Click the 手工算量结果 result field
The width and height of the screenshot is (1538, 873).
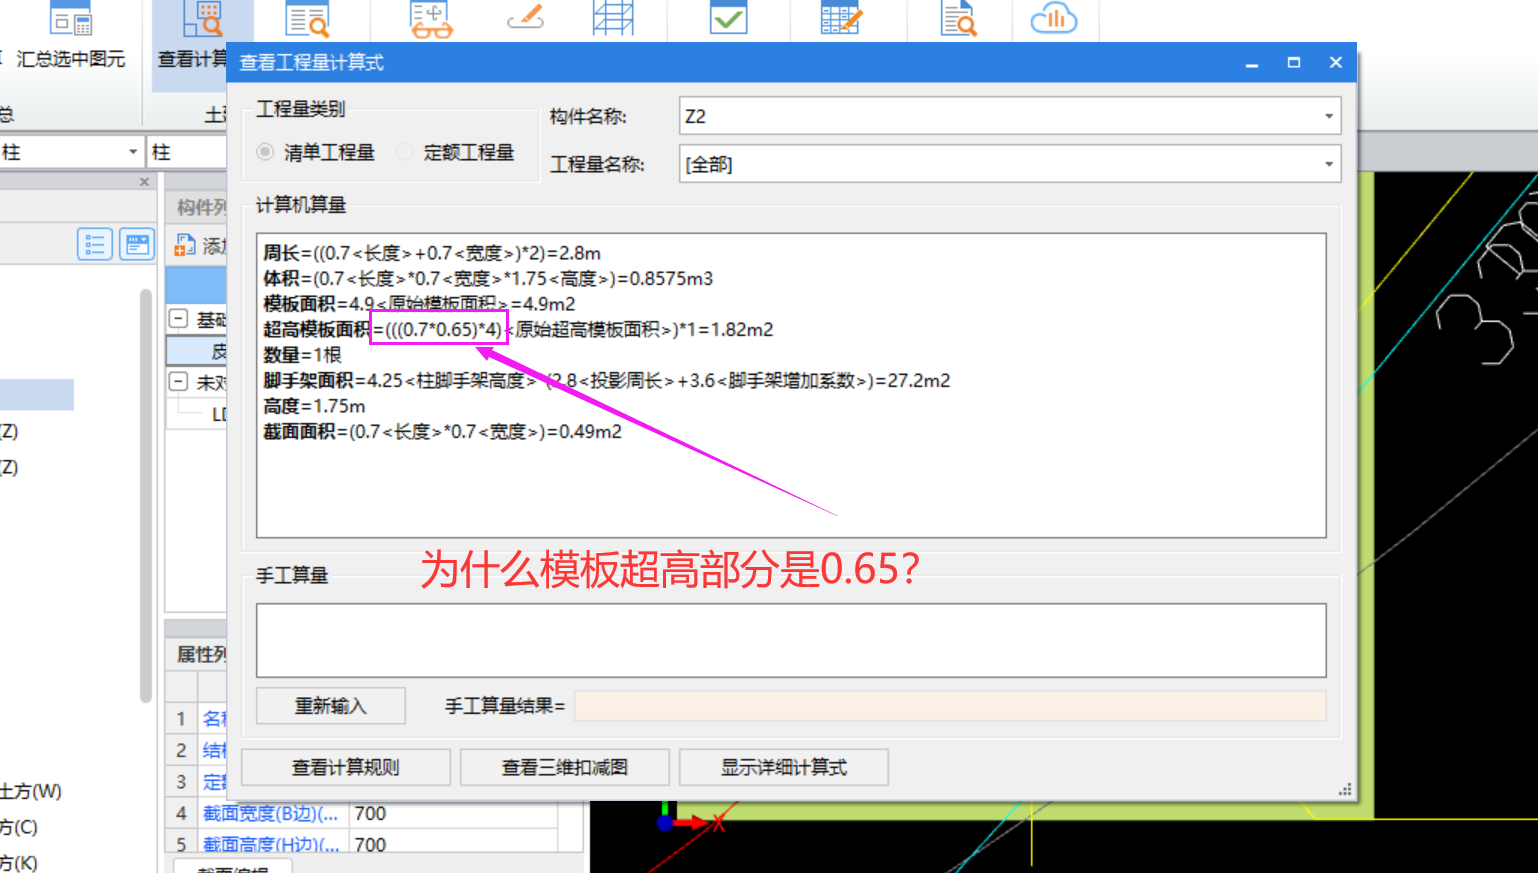tap(950, 706)
